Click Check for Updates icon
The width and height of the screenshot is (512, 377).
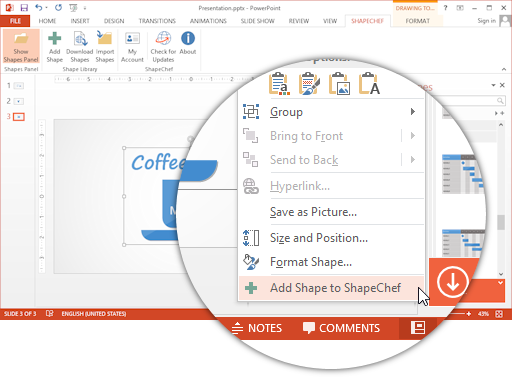coord(163,47)
